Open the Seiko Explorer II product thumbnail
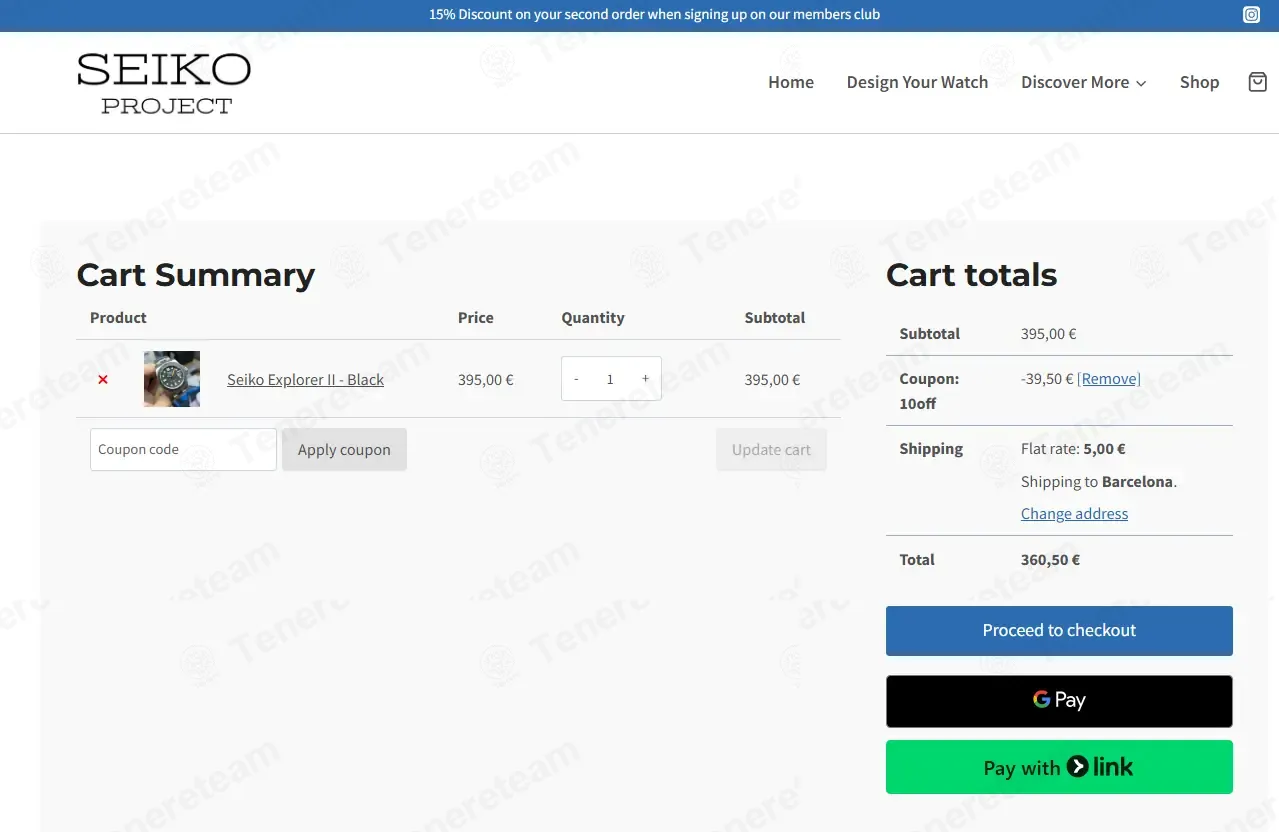This screenshot has width=1279, height=832. tap(172, 379)
